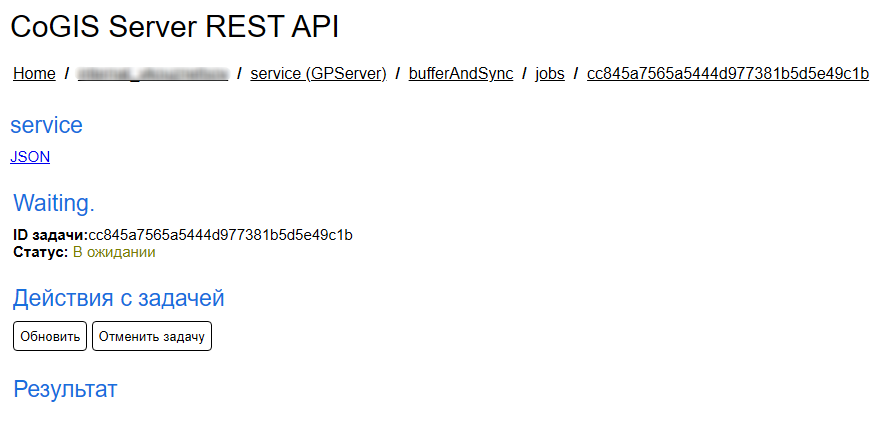
Task: Click the "Действия с задачей" heading
Action: (118, 298)
